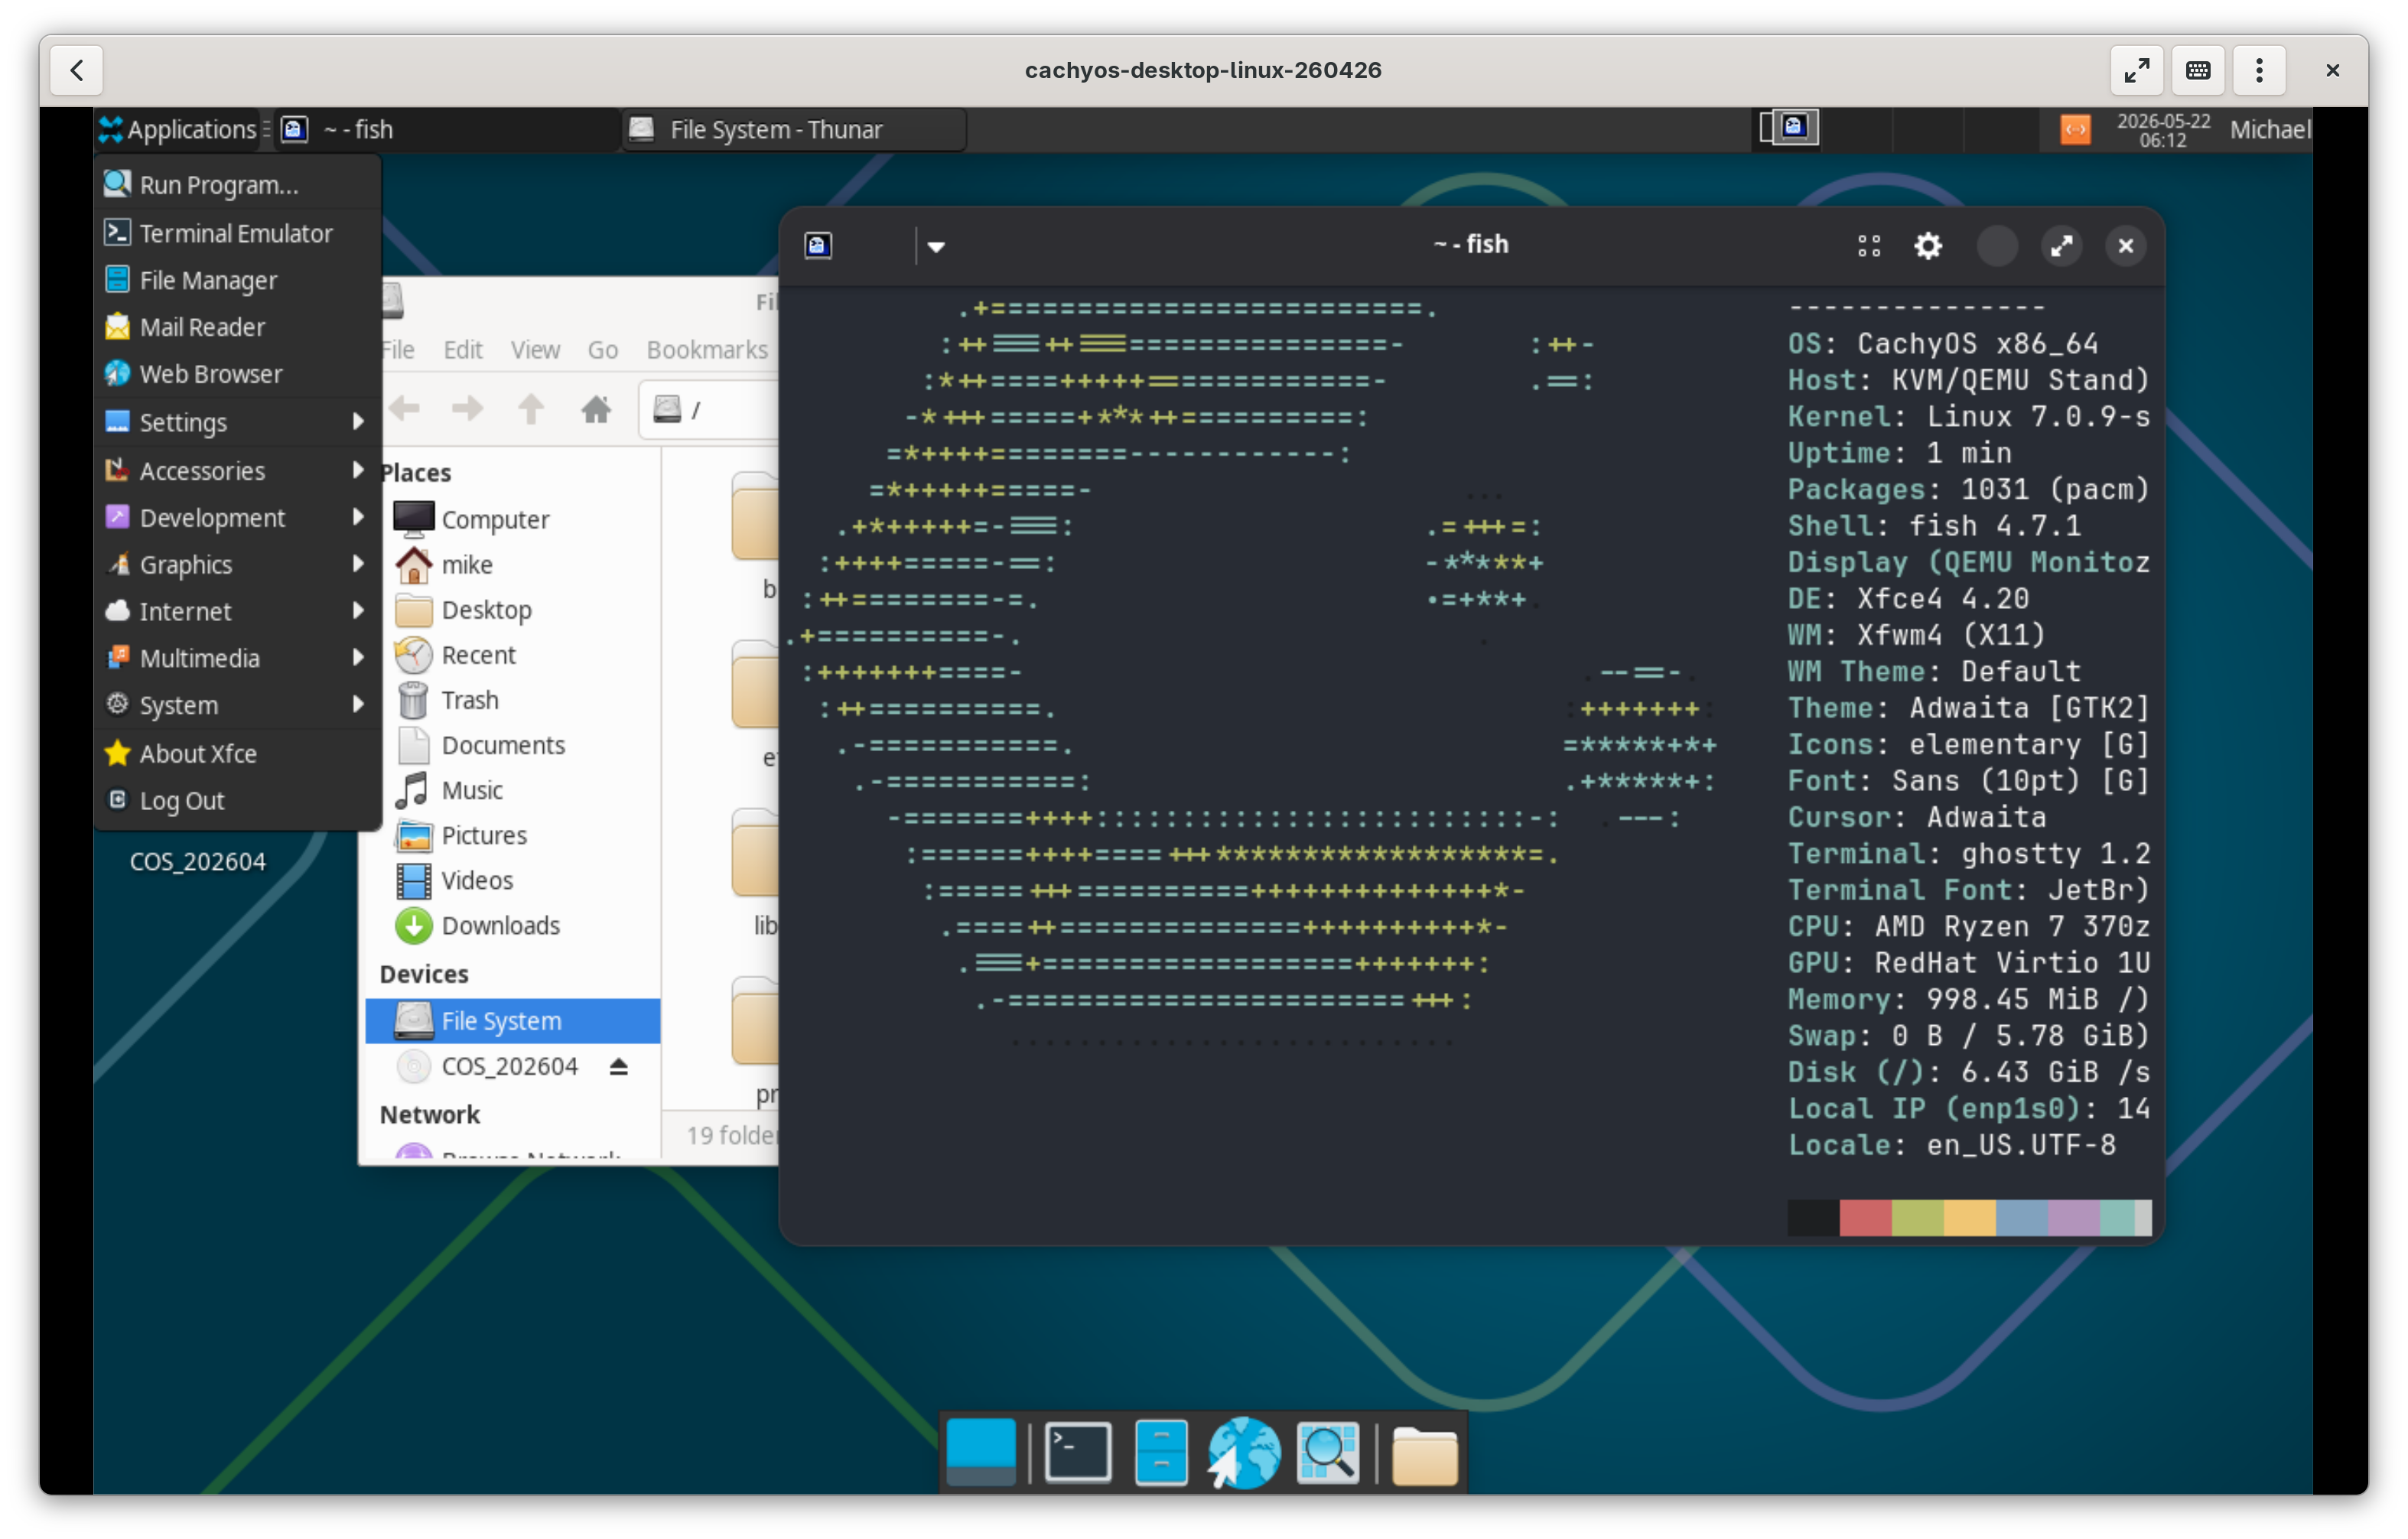2408x1539 pixels.
Task: Open Run Program from the Applications menu
Action: coord(238,185)
